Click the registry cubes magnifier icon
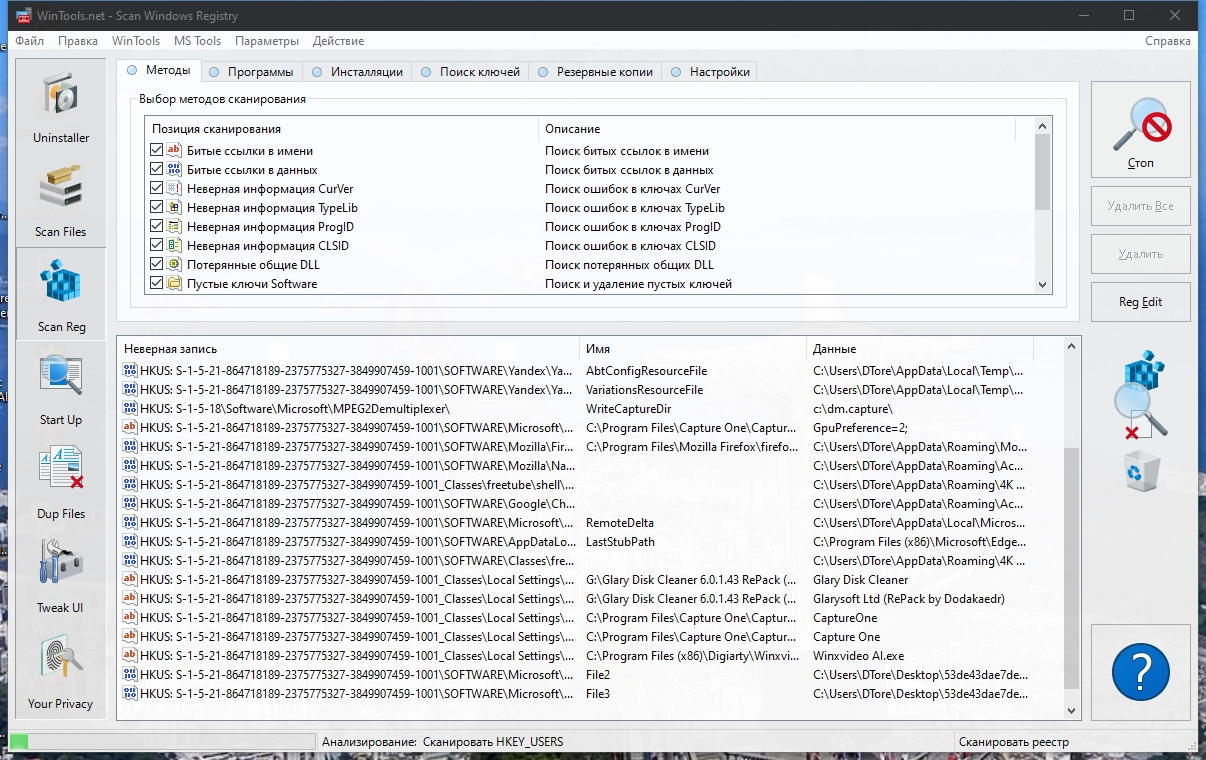The height and width of the screenshot is (760, 1206). click(x=1143, y=393)
